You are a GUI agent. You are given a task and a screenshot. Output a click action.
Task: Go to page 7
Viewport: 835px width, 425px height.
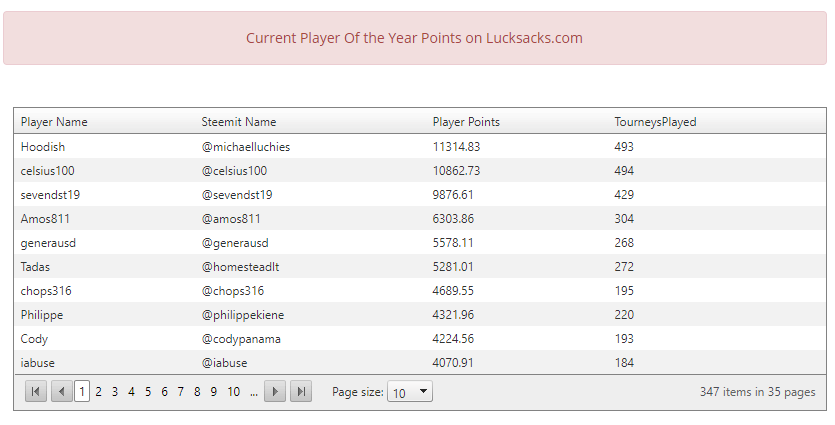tap(181, 392)
